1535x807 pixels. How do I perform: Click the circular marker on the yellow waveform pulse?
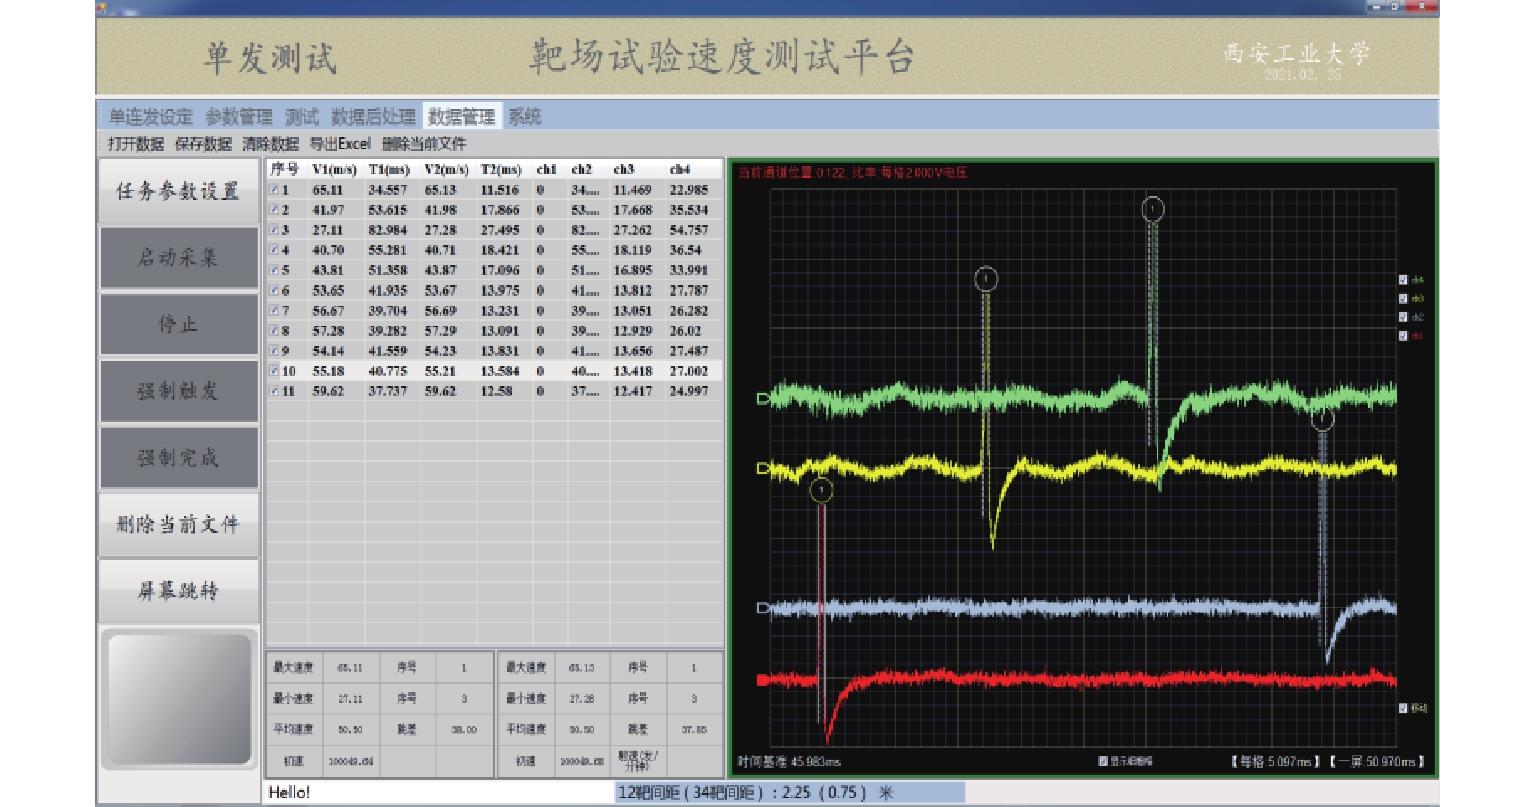point(986,279)
